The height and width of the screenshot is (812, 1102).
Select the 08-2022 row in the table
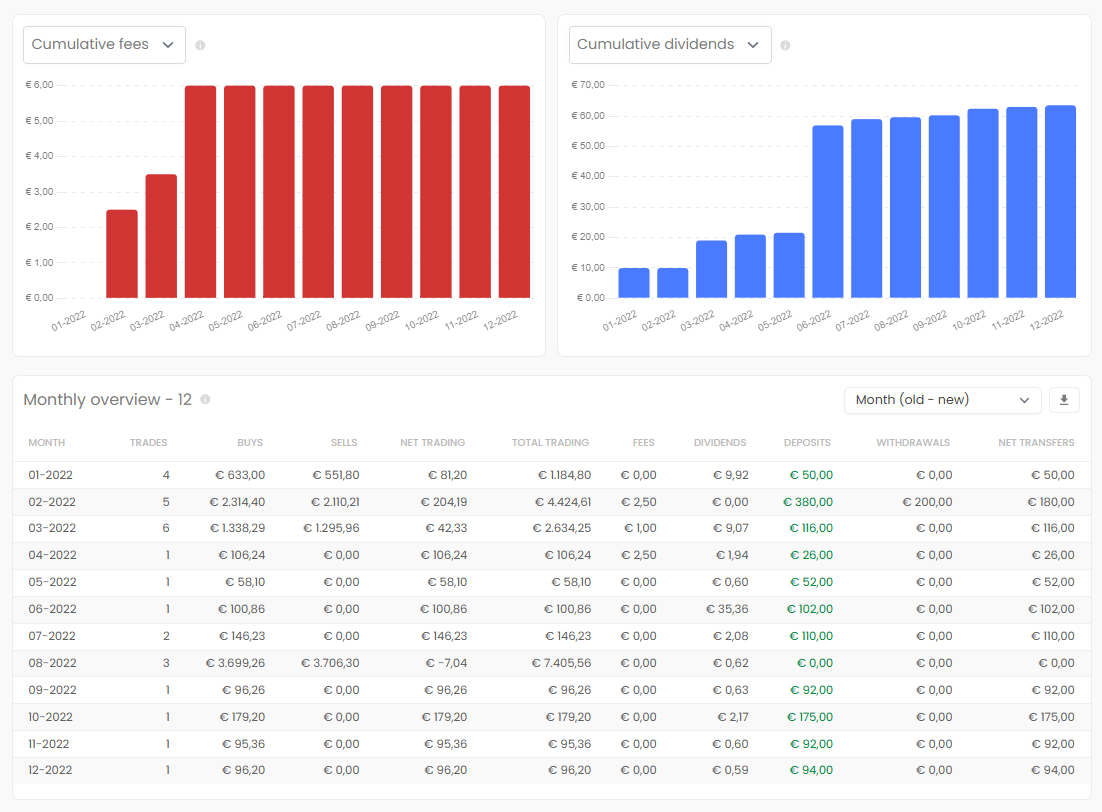(48, 662)
